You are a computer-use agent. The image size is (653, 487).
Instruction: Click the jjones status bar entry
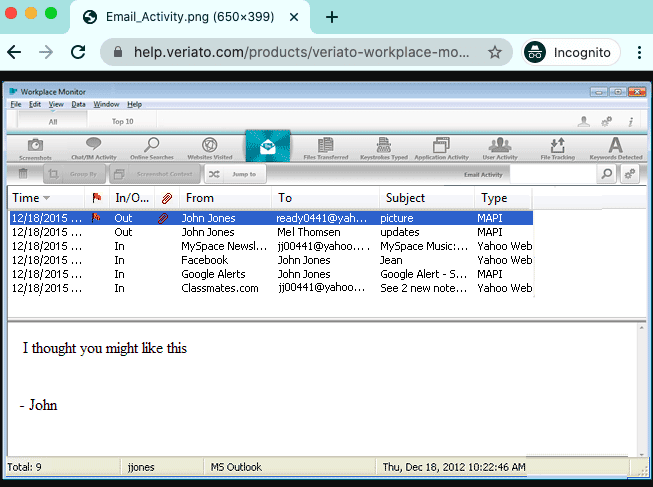[141, 467]
